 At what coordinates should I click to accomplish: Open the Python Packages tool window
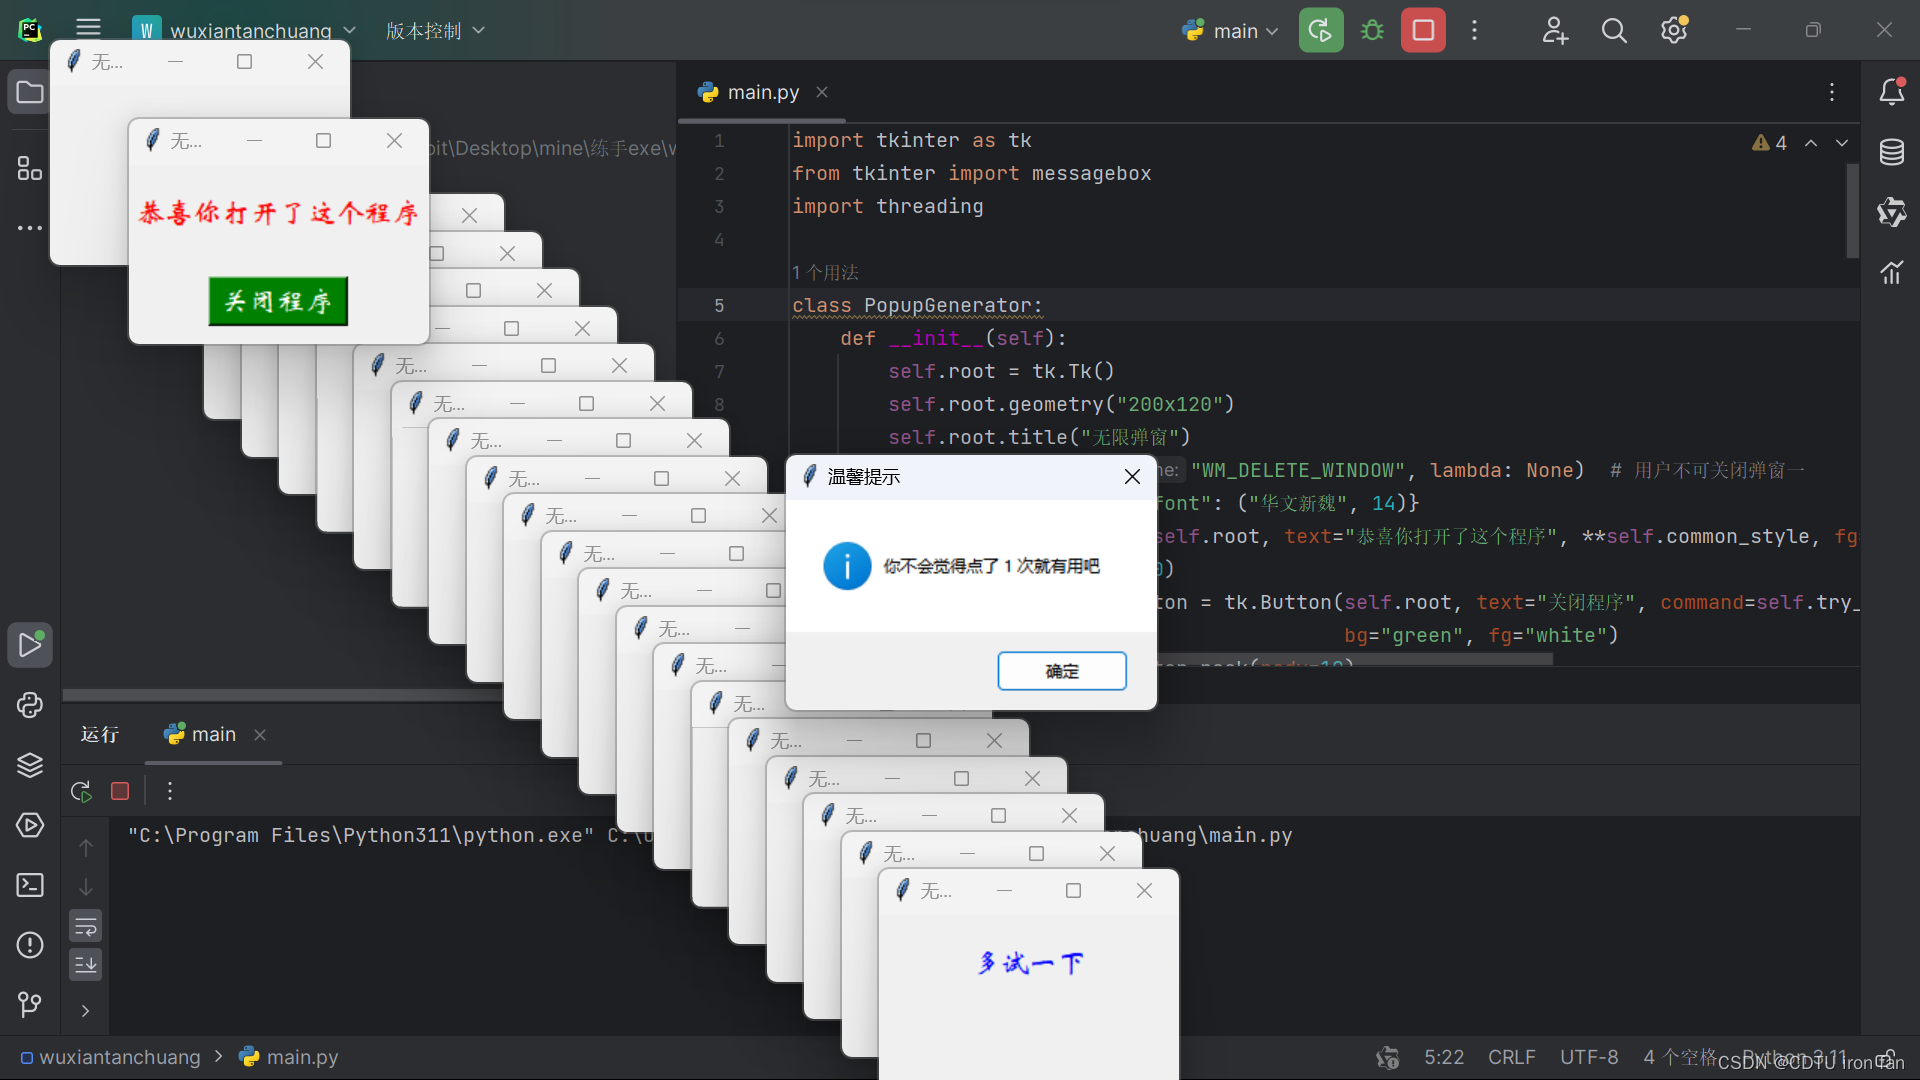30,705
